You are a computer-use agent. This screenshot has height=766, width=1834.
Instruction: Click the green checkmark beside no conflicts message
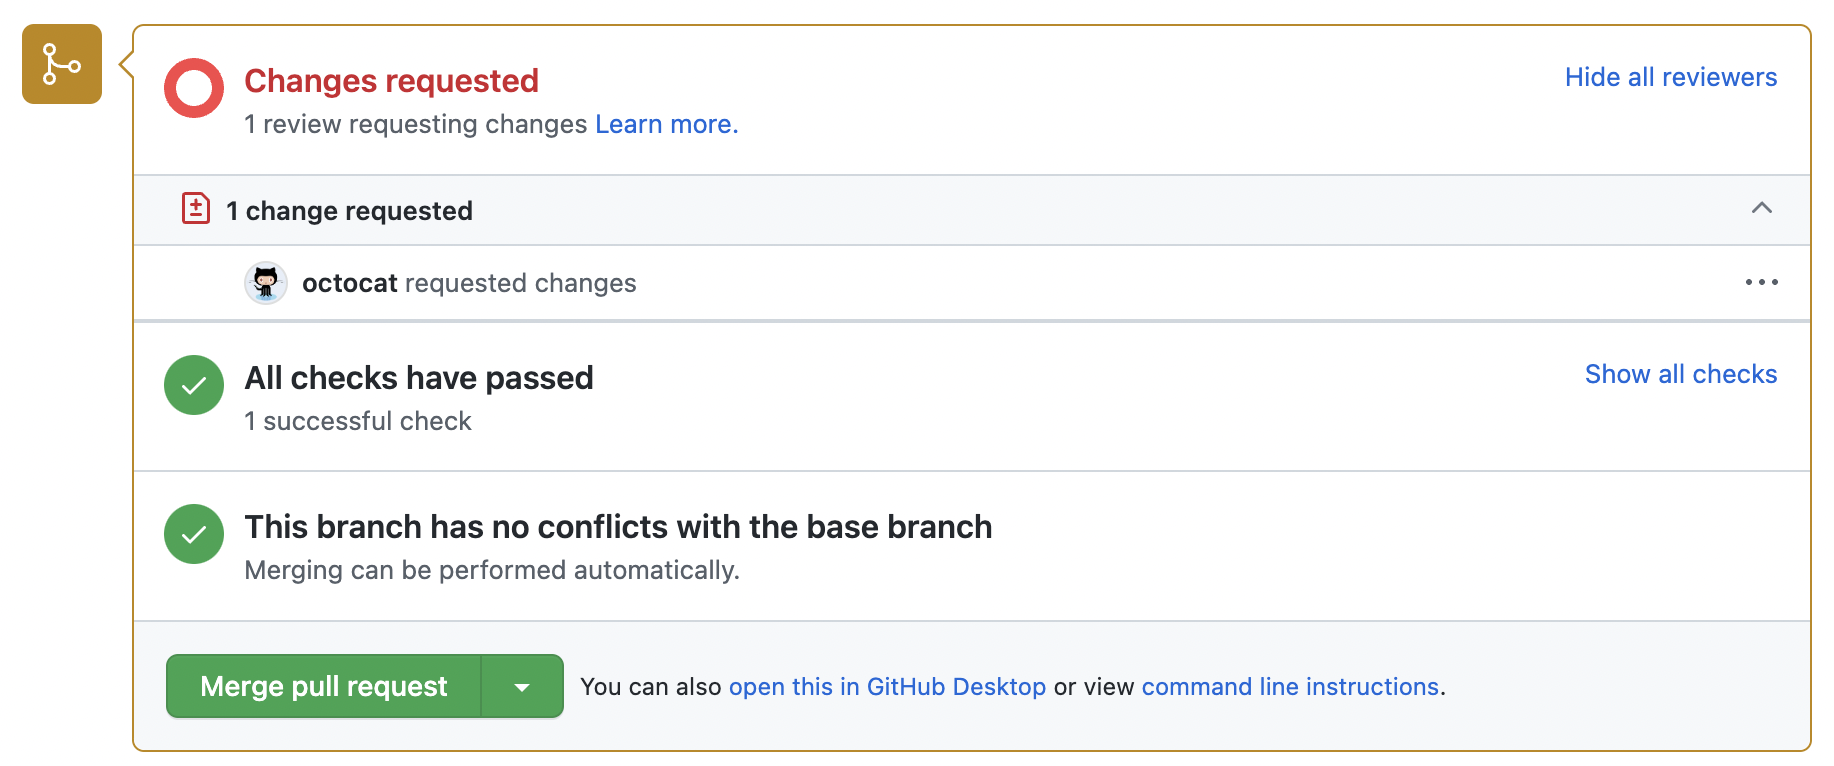coord(194,534)
